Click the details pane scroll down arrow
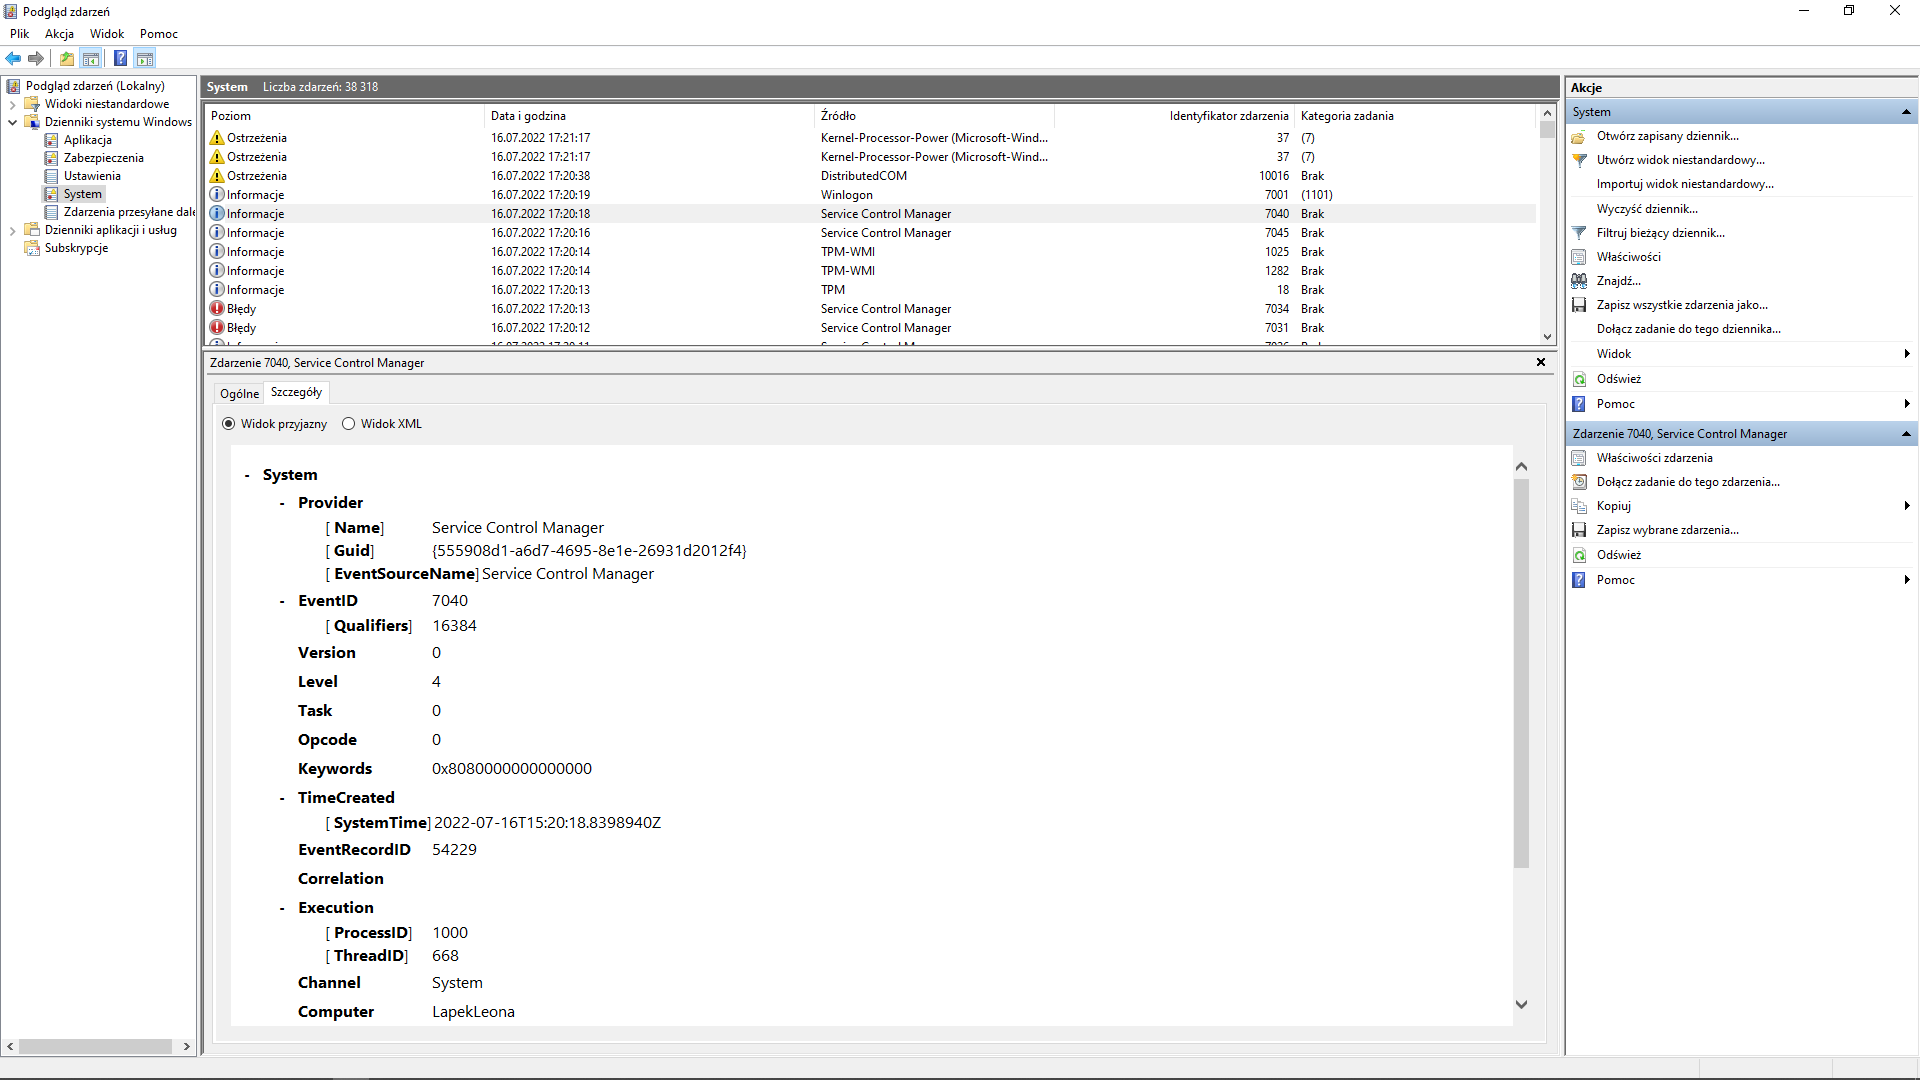The image size is (1920, 1080). pos(1521,1004)
